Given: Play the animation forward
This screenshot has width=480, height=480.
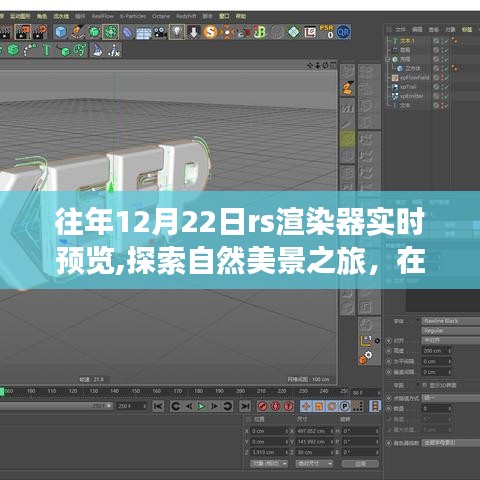Looking at the screenshot, I should click(x=201, y=406).
